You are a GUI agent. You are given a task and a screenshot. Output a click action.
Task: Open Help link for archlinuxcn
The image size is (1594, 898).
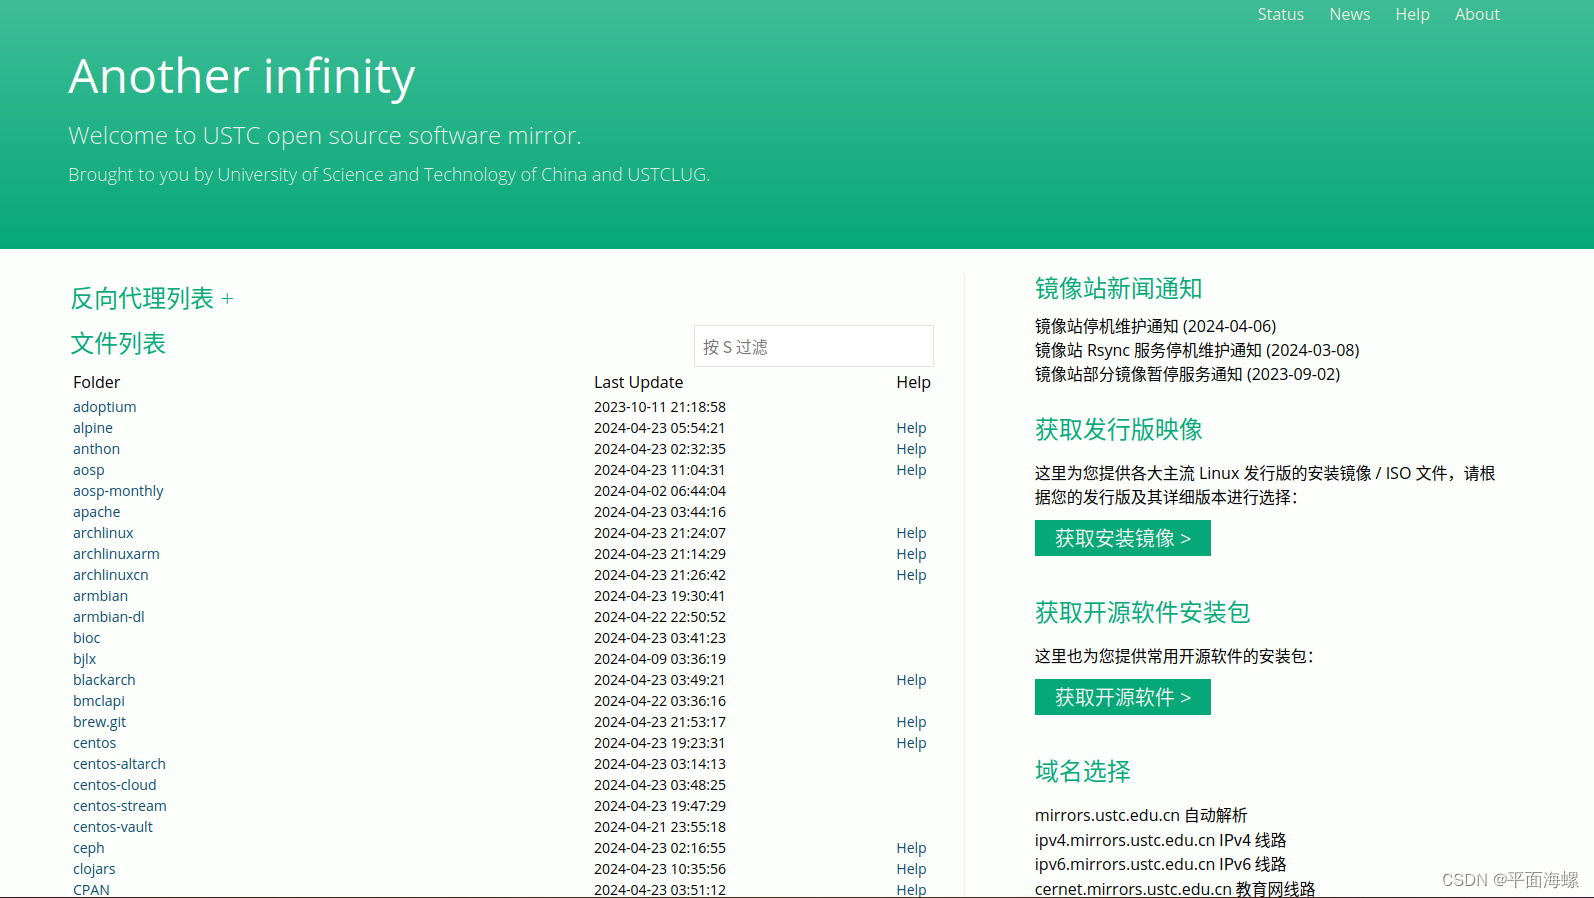point(911,575)
